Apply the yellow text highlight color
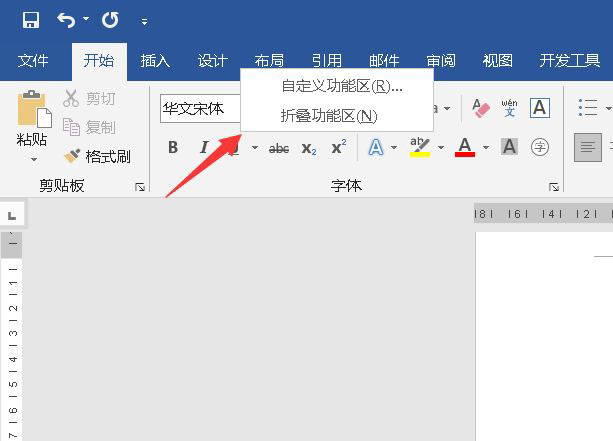613x441 pixels. point(420,147)
